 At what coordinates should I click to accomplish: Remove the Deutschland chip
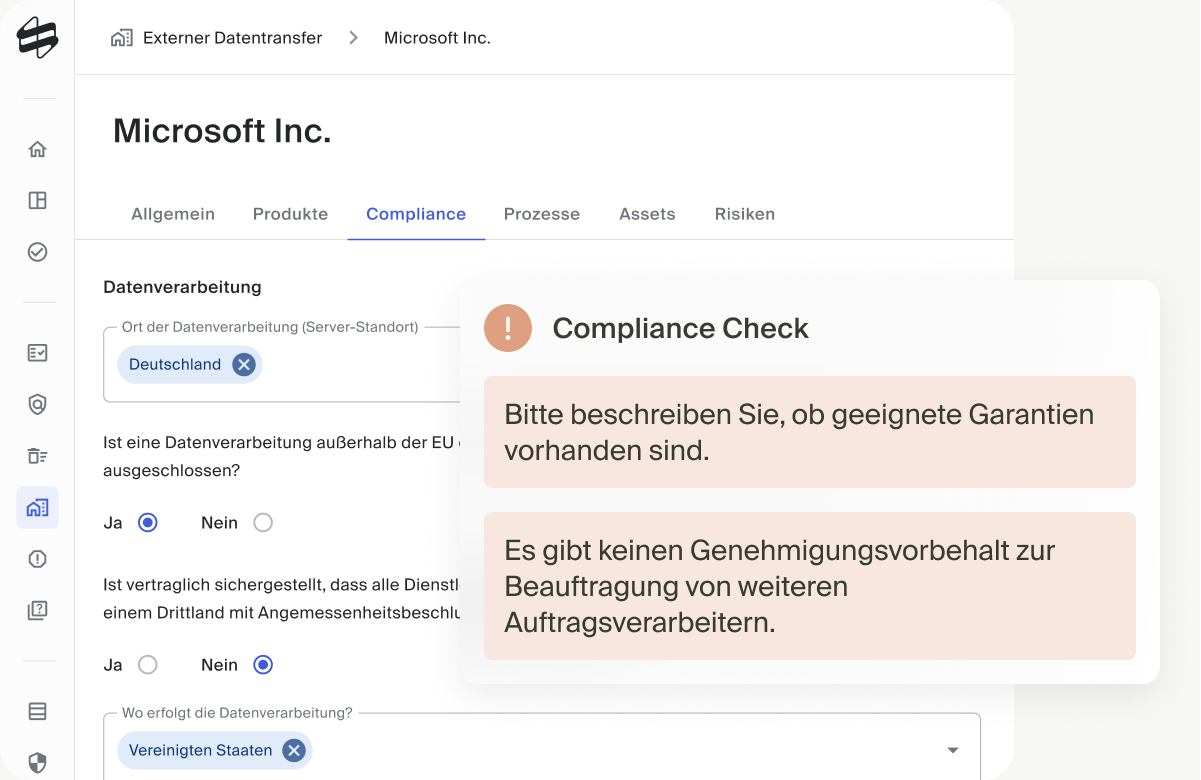(243, 365)
